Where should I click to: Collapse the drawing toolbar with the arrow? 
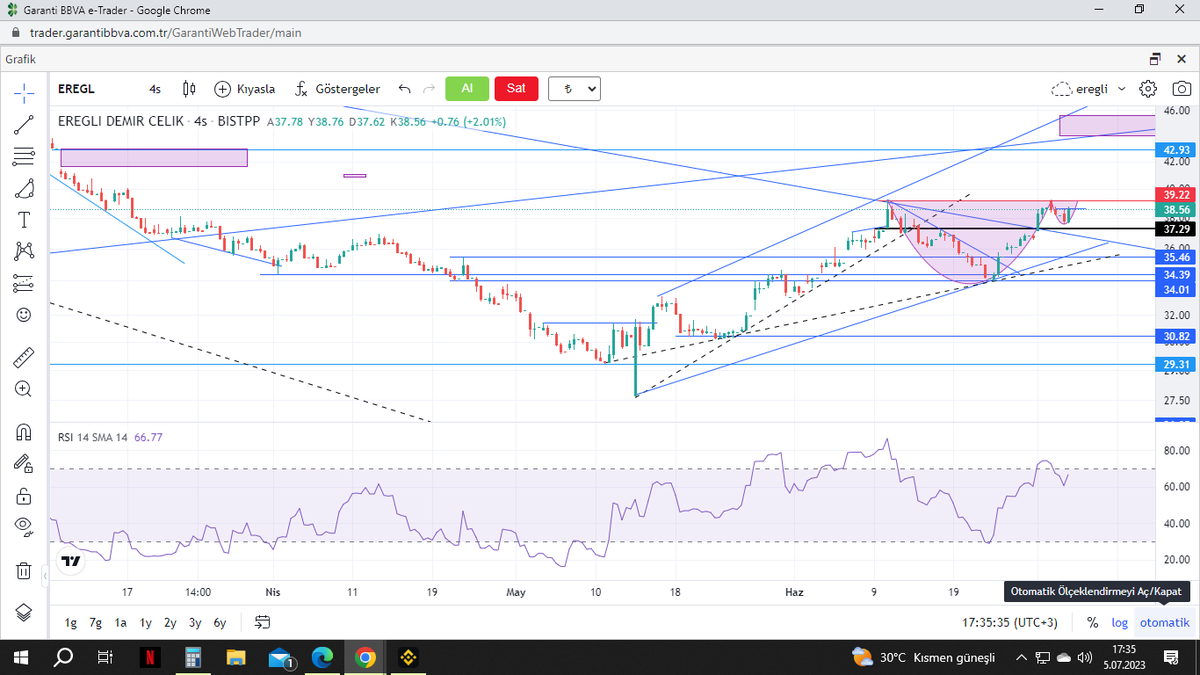[44, 578]
